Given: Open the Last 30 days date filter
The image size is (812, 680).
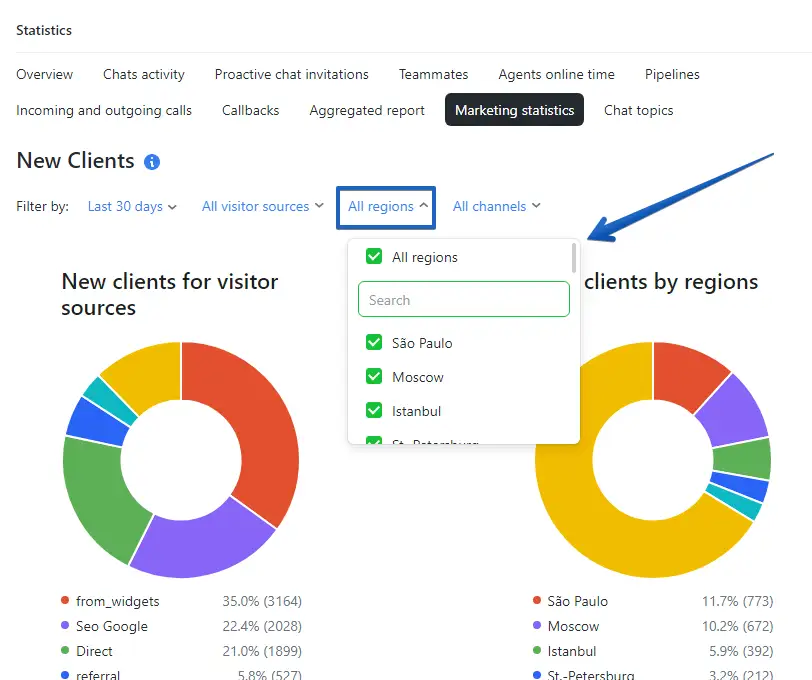Looking at the screenshot, I should pyautogui.click(x=132, y=206).
